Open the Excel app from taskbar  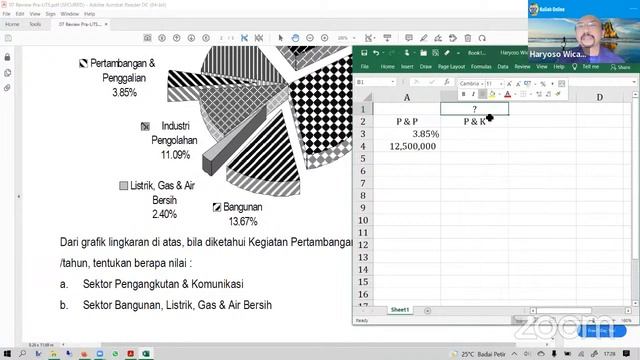tap(146, 353)
